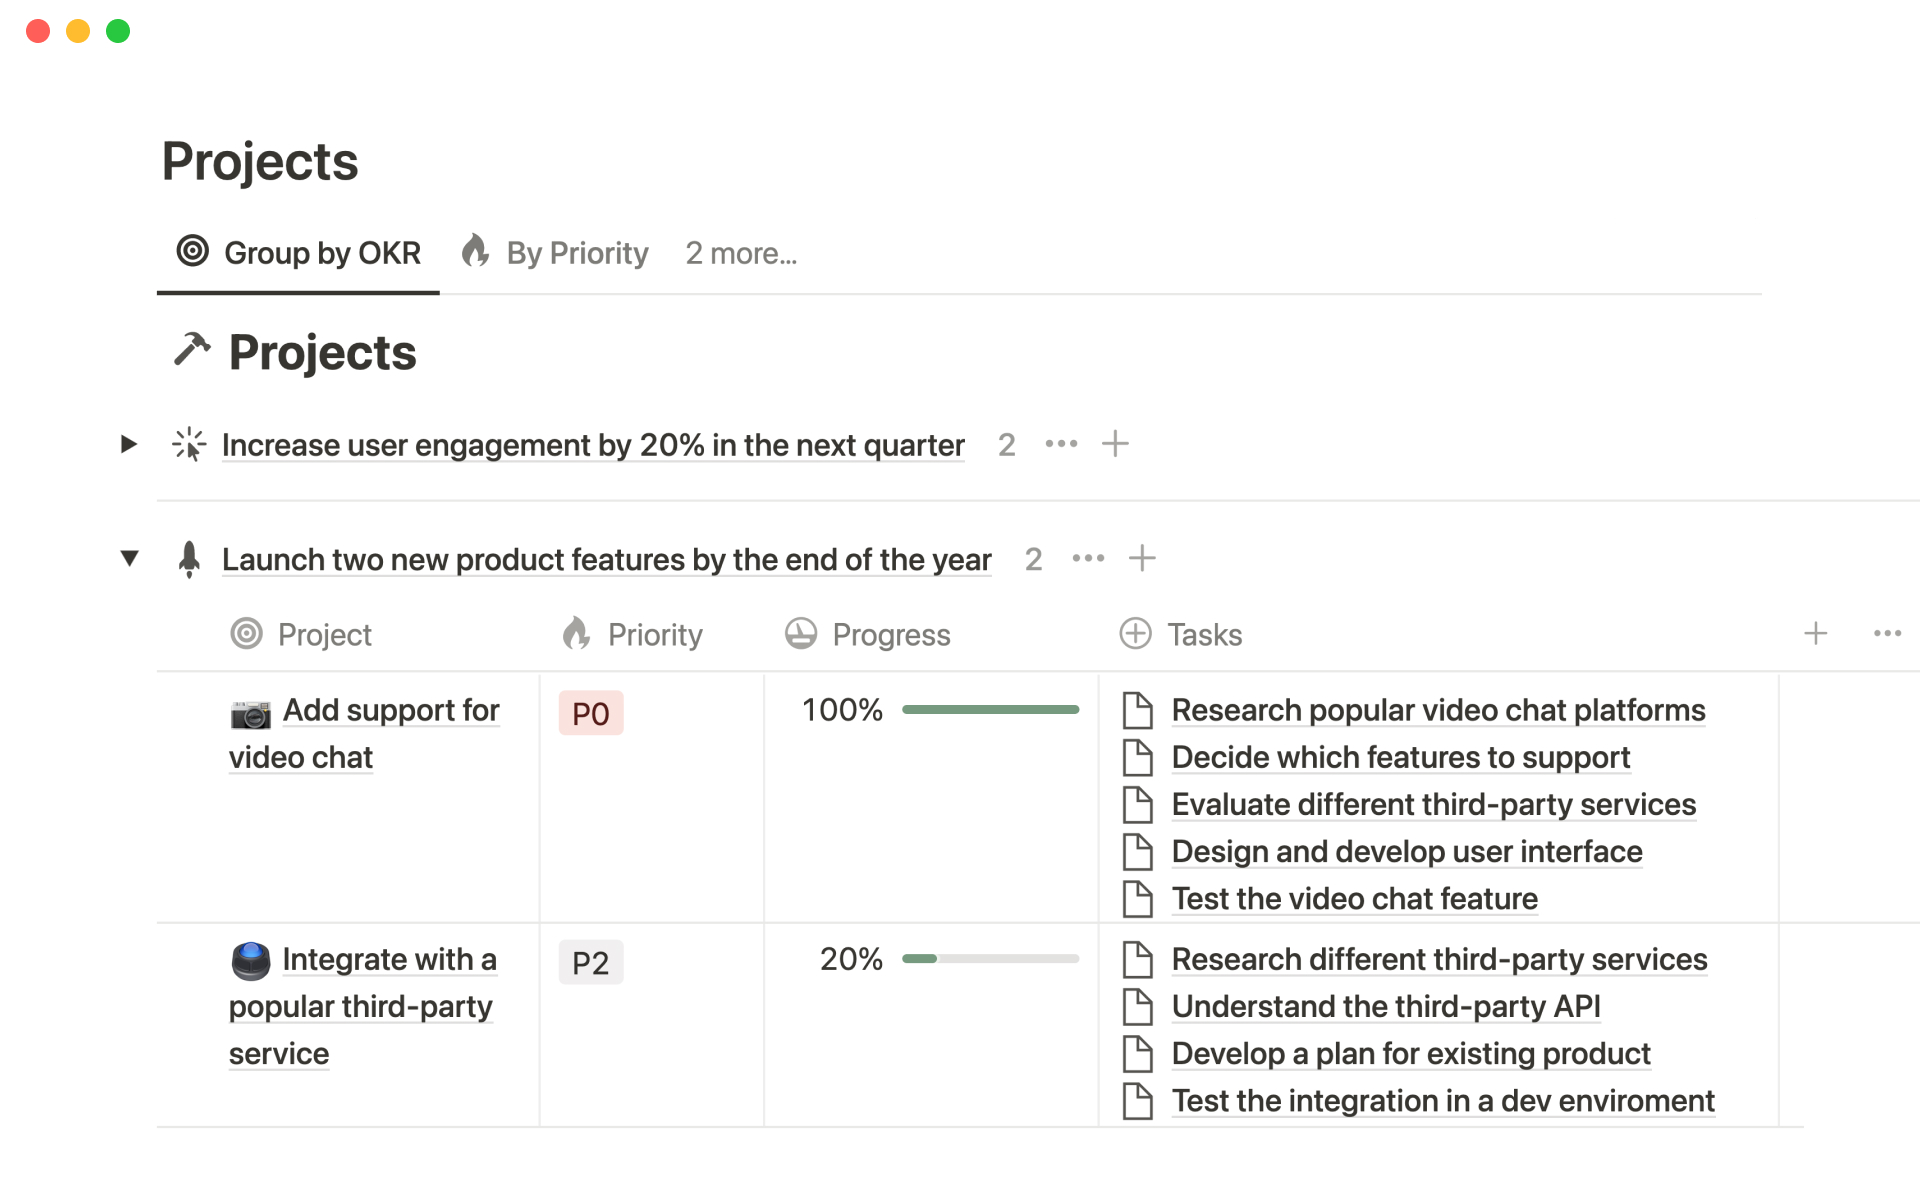This screenshot has height=1200, width=1920.
Task: Add a new column with plus icon
Action: 1815,633
